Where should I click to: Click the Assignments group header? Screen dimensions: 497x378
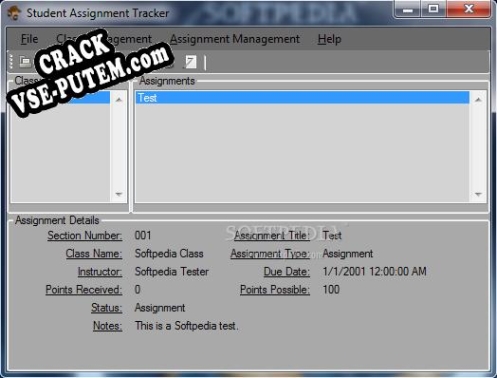167,81
